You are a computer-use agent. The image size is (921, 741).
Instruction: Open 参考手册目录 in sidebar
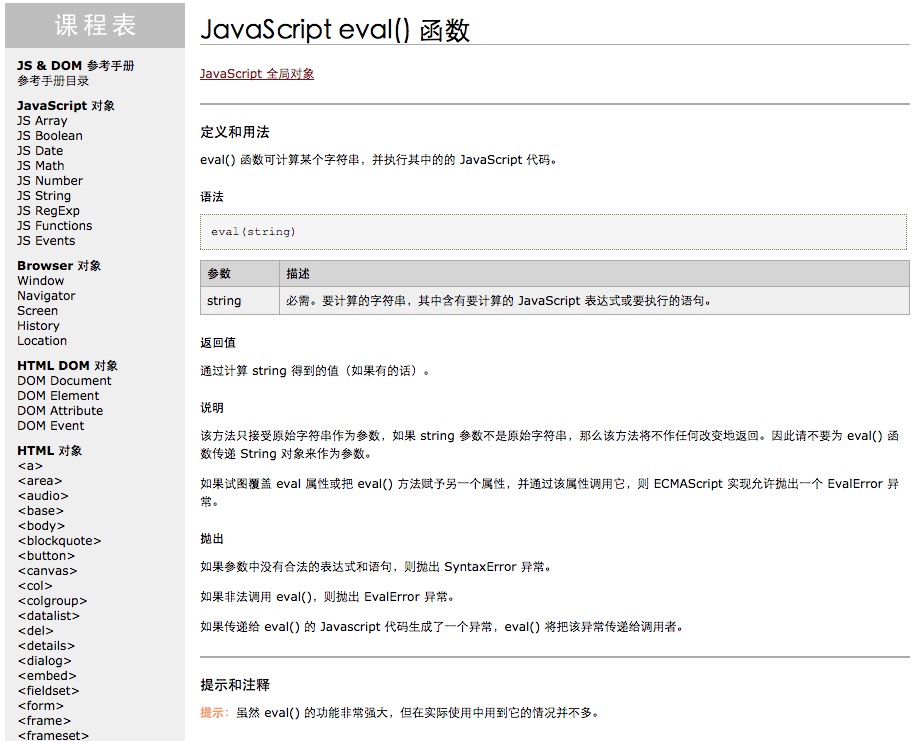pos(53,80)
